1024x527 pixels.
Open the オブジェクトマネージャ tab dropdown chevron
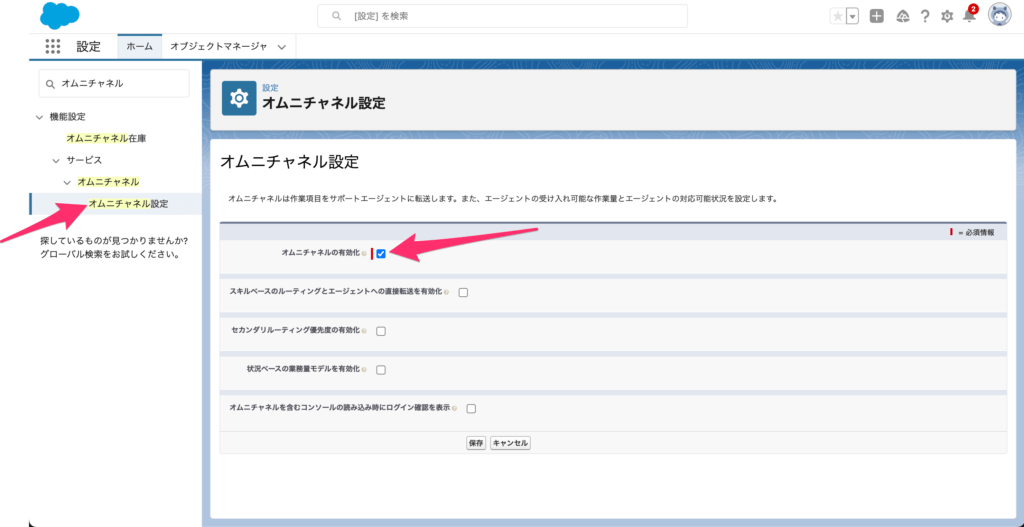tap(281, 47)
